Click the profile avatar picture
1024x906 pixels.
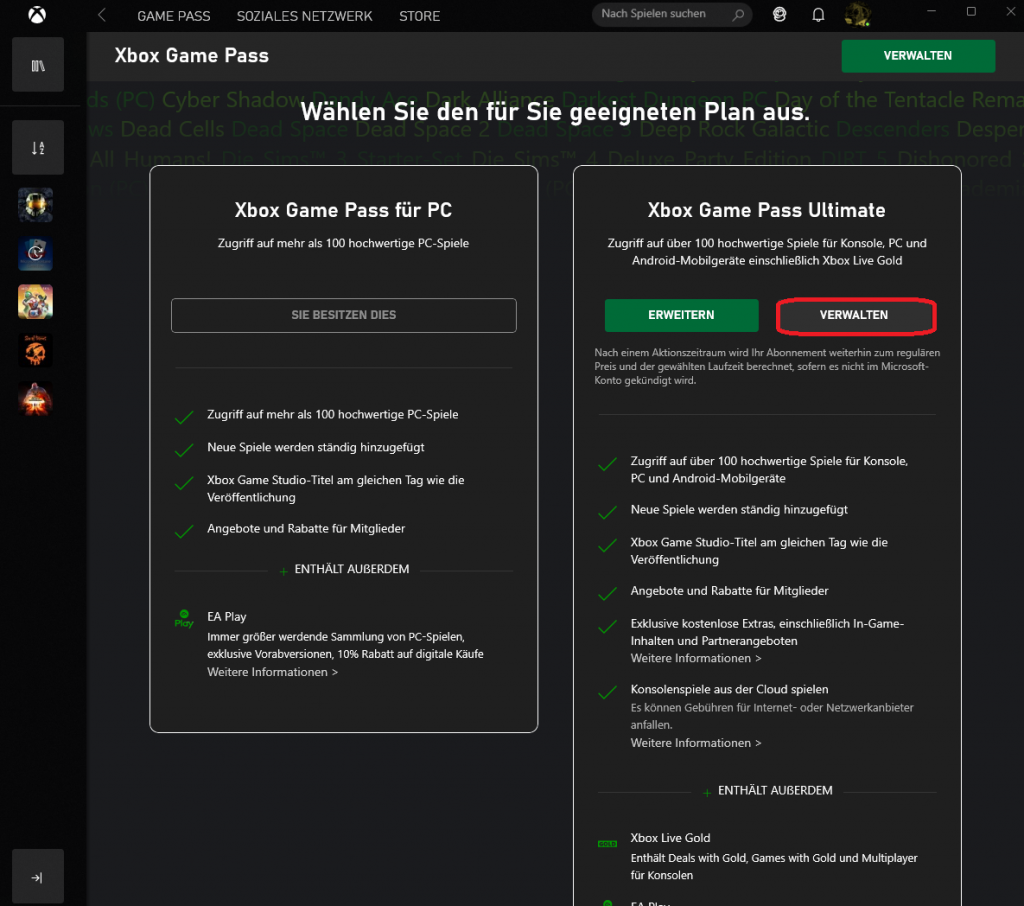coord(857,15)
